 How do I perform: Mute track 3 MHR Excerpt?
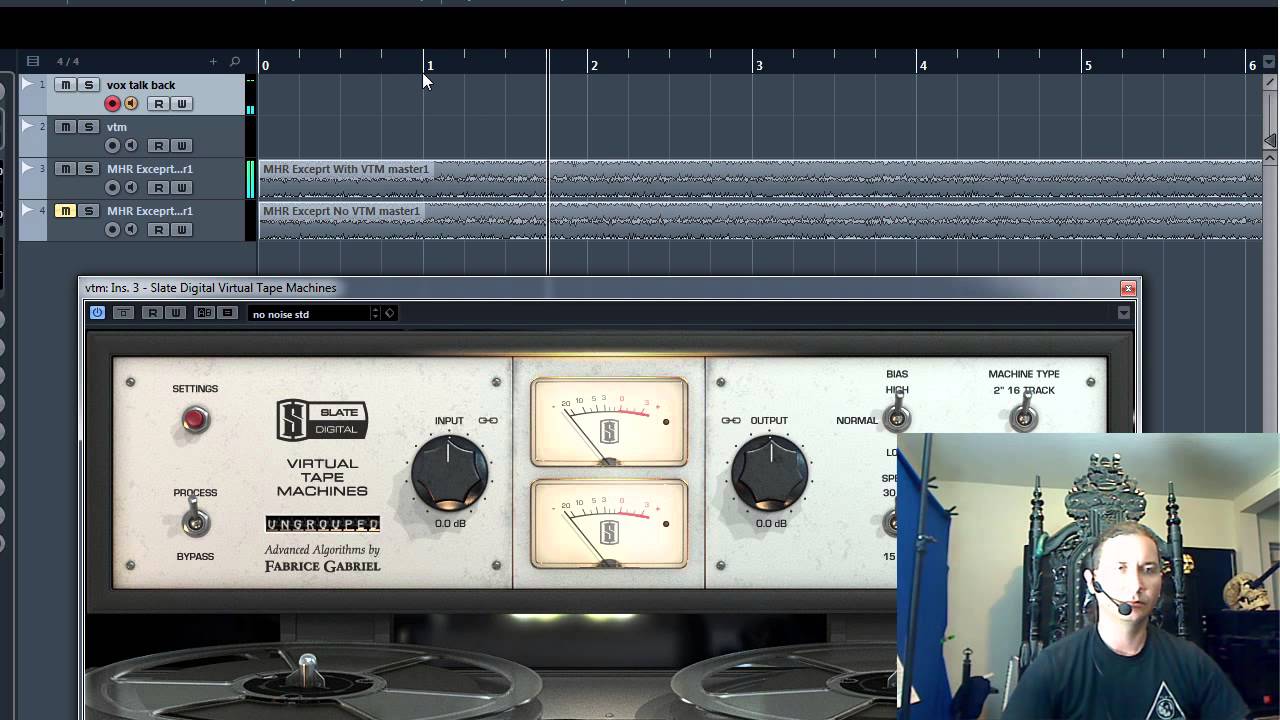(x=65, y=169)
